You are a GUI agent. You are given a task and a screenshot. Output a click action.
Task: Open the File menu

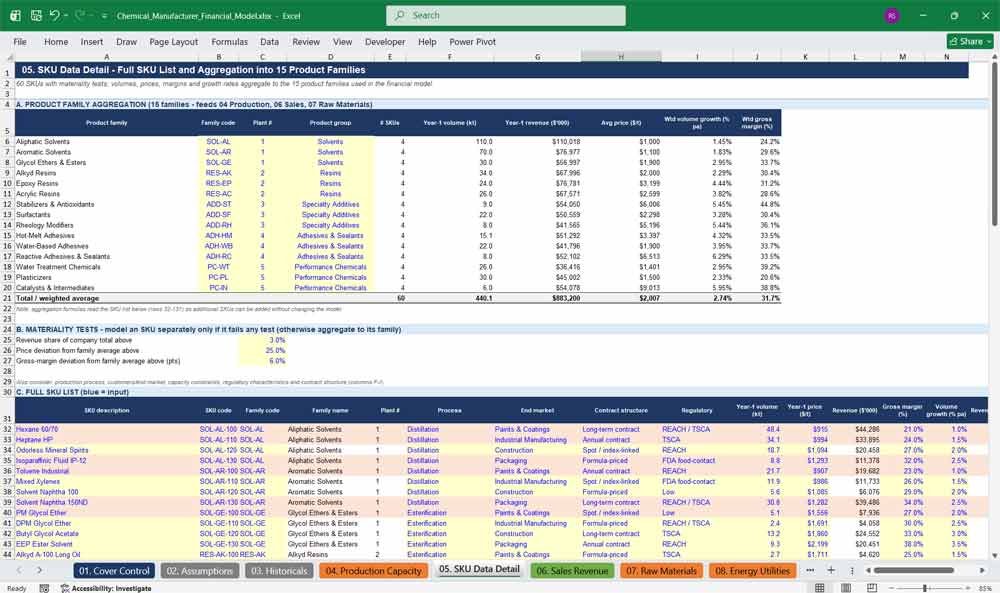20,41
